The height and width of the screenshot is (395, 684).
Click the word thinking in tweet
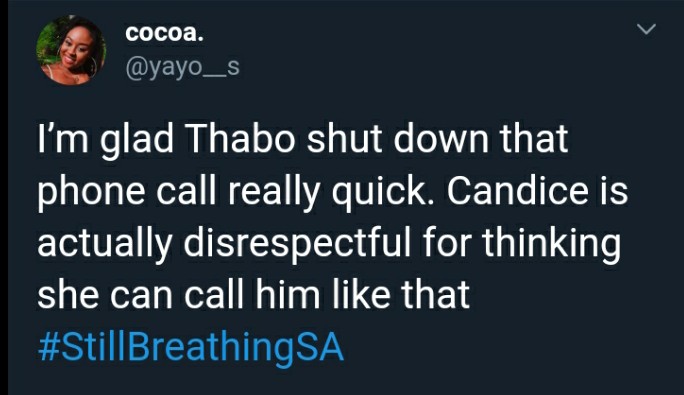coord(551,245)
